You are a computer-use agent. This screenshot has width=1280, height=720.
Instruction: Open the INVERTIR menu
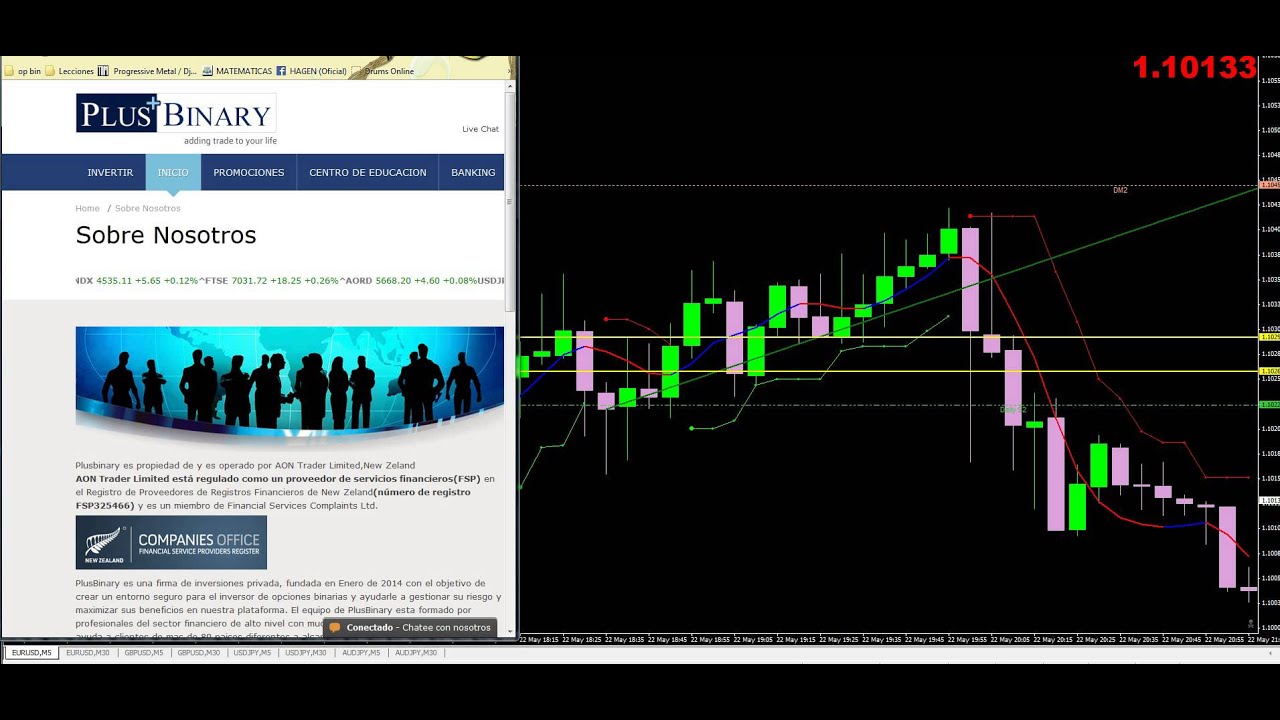[x=110, y=173]
